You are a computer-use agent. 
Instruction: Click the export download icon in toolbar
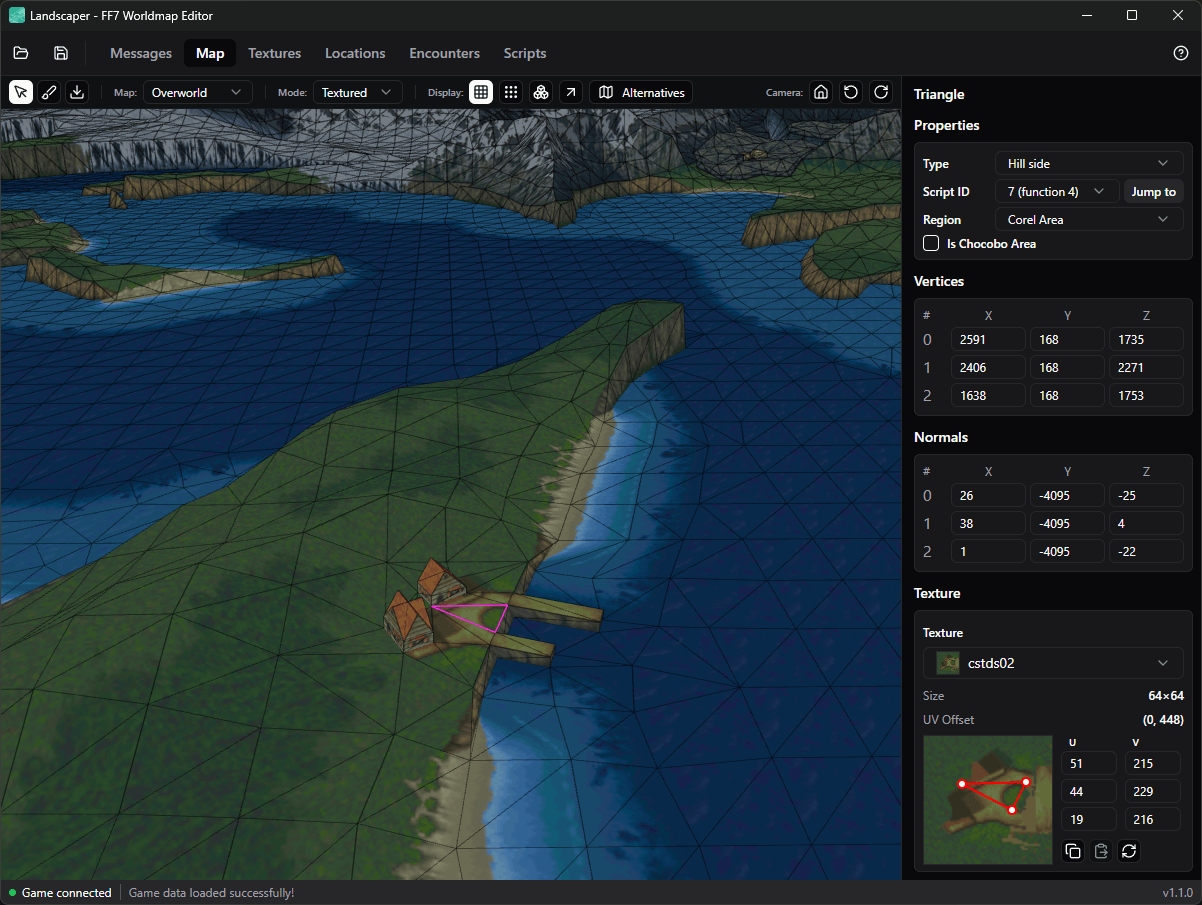click(x=77, y=92)
